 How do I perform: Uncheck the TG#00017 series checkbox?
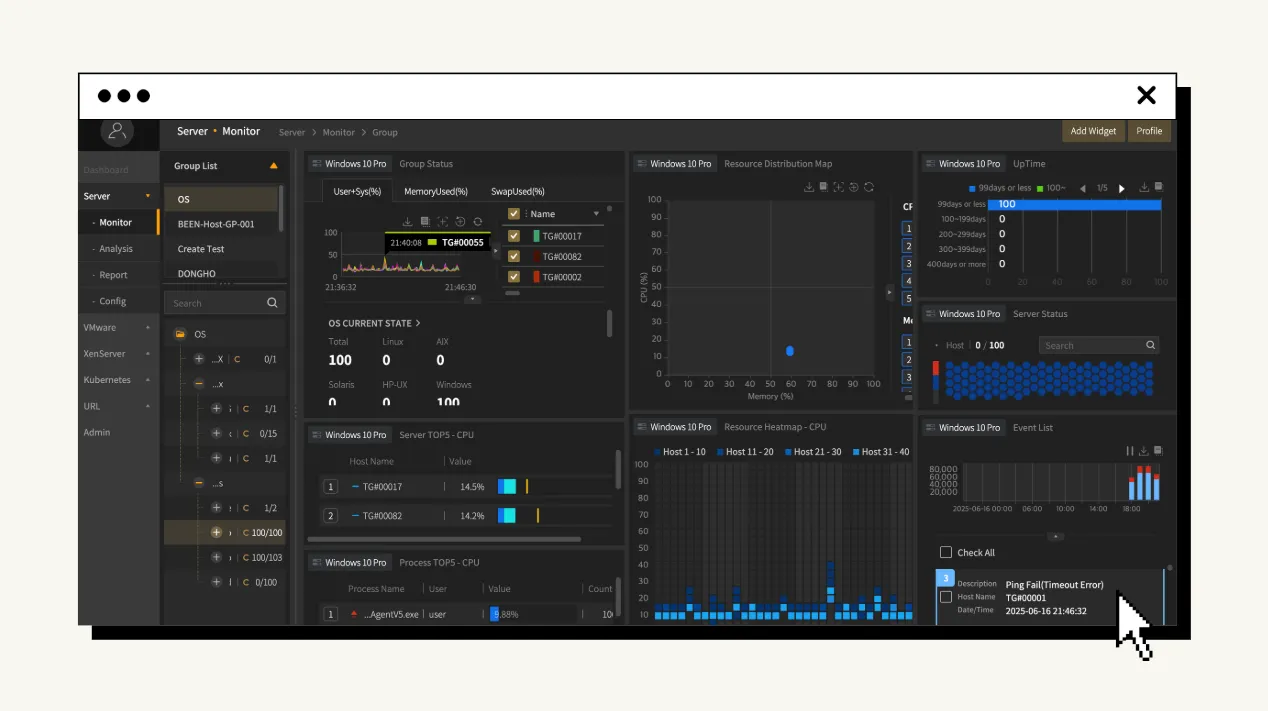pyautogui.click(x=514, y=236)
